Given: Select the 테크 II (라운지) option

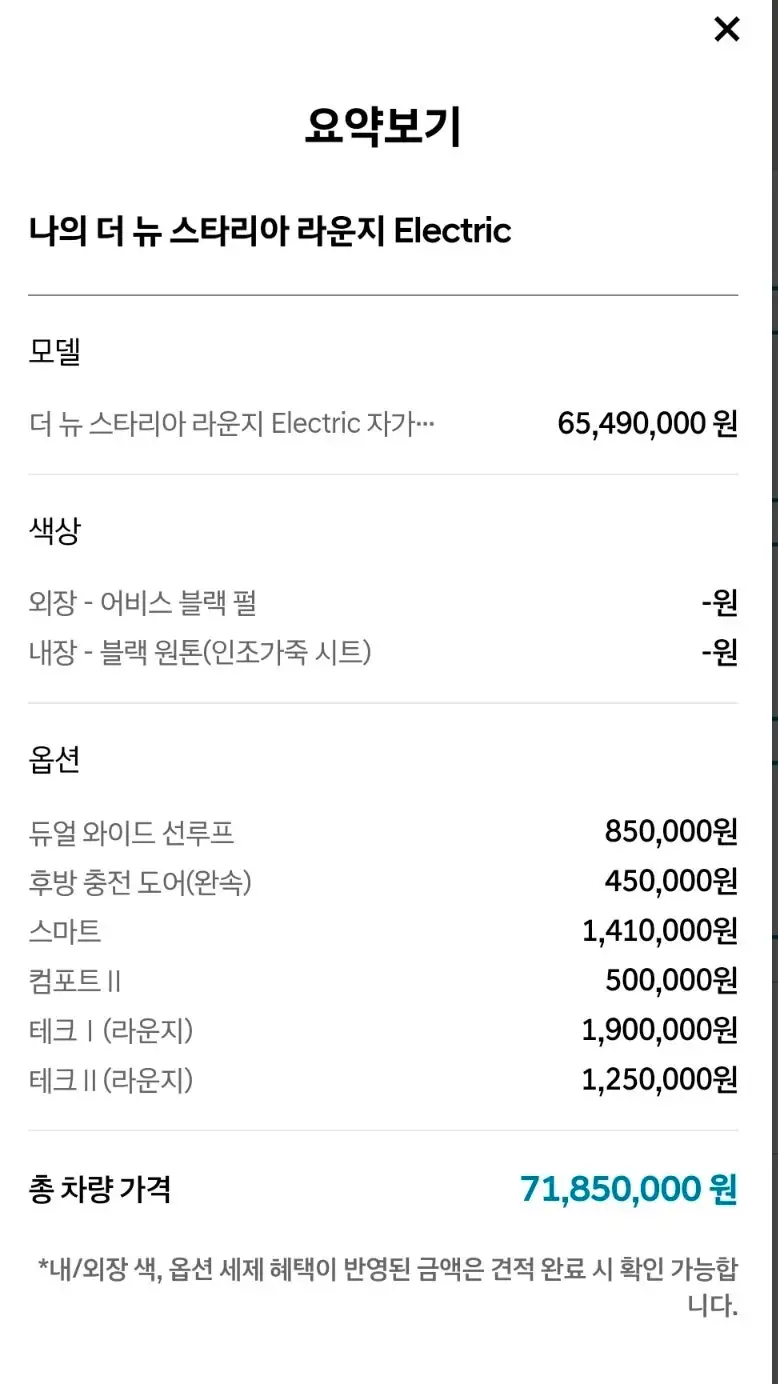Looking at the screenshot, I should [111, 1080].
